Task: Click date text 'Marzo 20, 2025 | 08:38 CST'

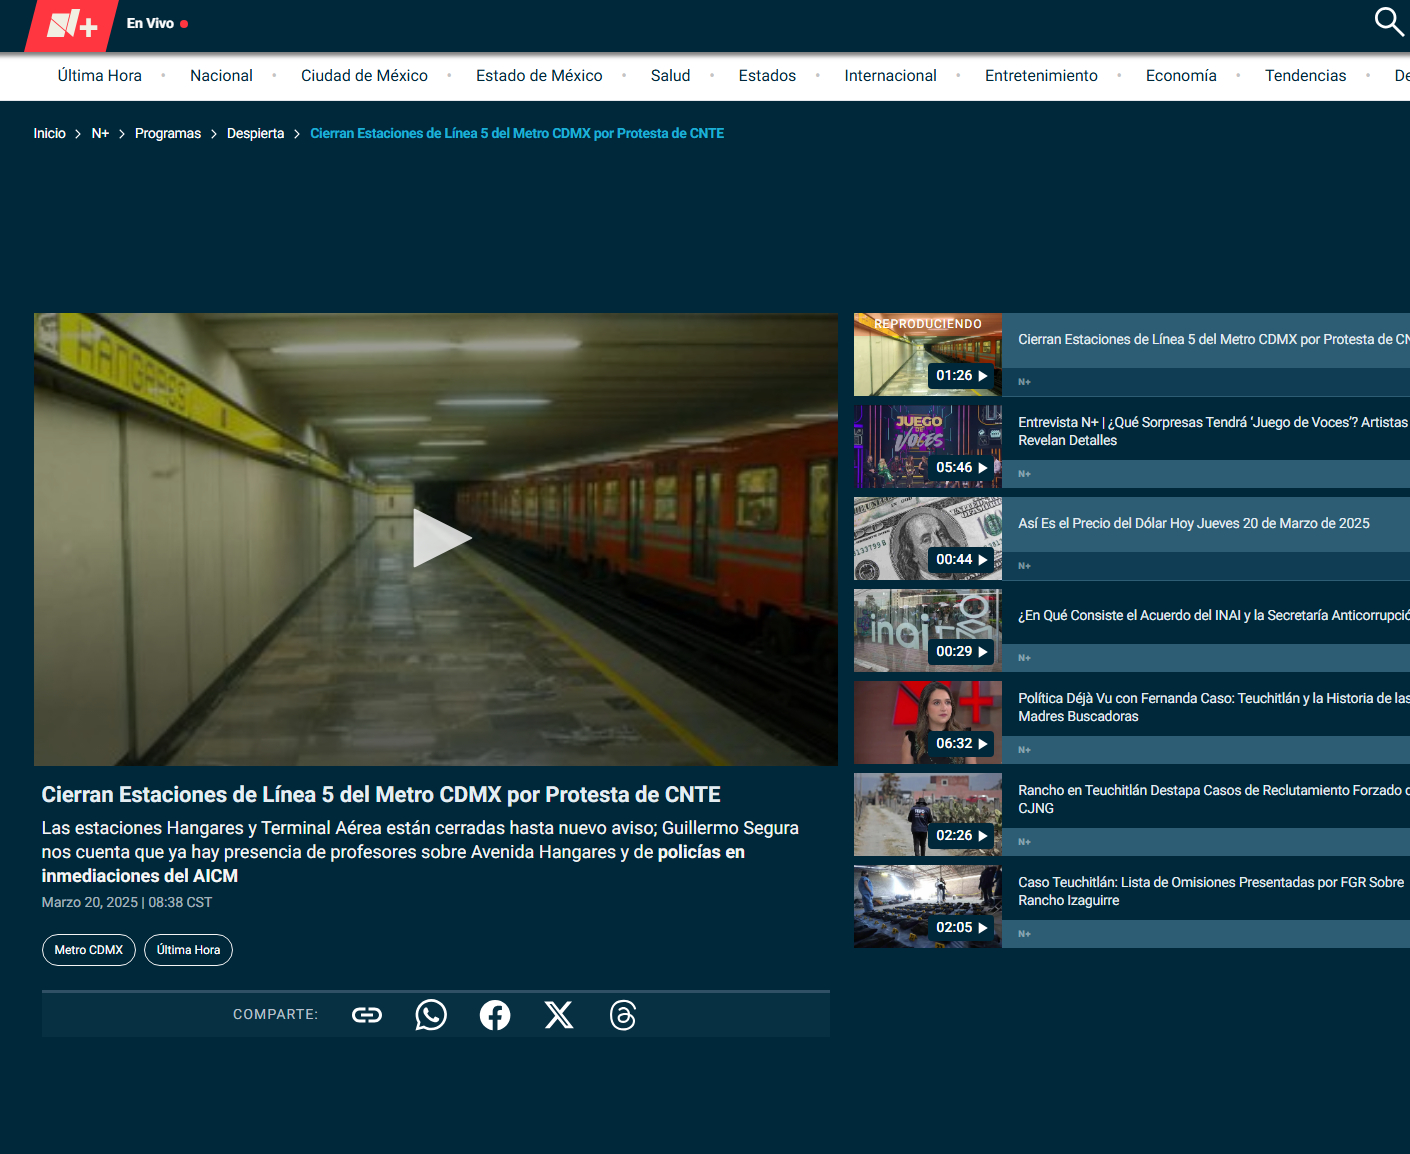Action: click(127, 903)
